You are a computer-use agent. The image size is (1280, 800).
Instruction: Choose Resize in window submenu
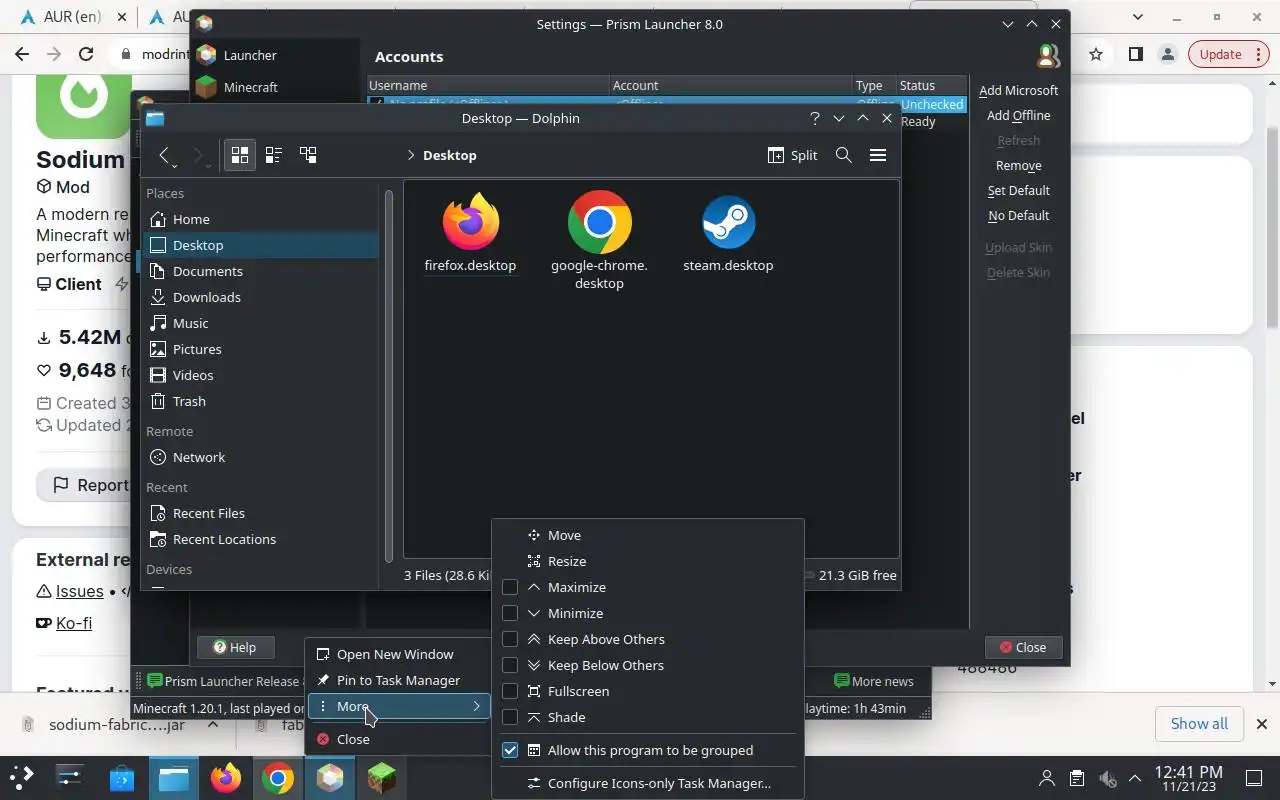click(x=648, y=561)
